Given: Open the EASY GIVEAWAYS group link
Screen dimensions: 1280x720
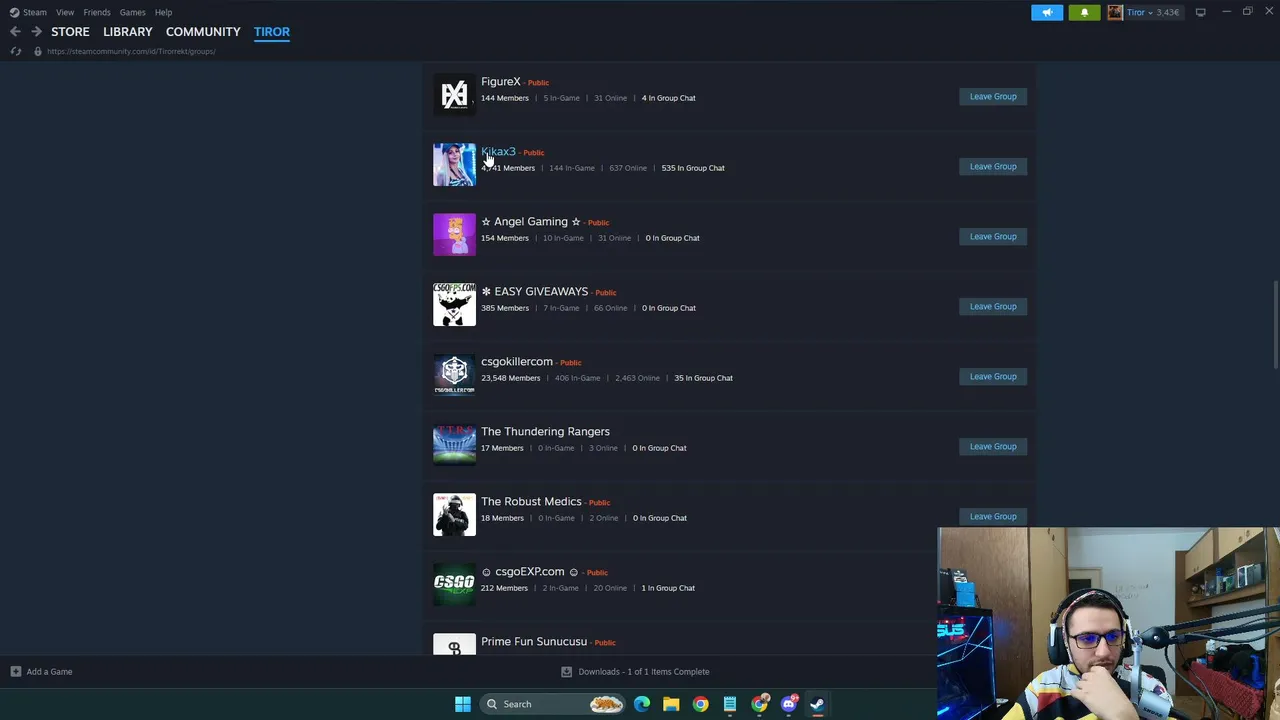Looking at the screenshot, I should pyautogui.click(x=535, y=292).
